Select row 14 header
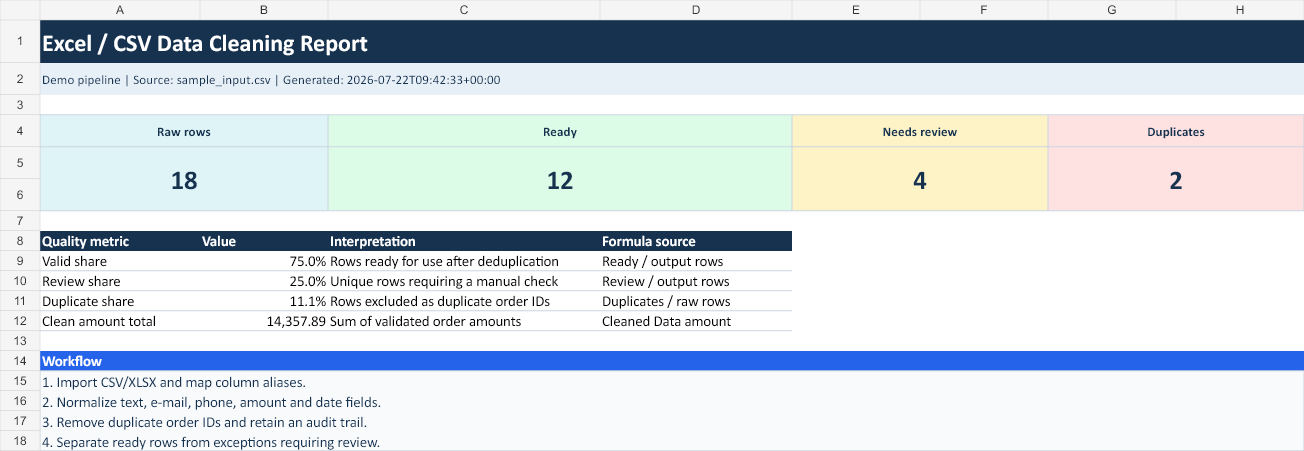1304x451 pixels. click(20, 361)
